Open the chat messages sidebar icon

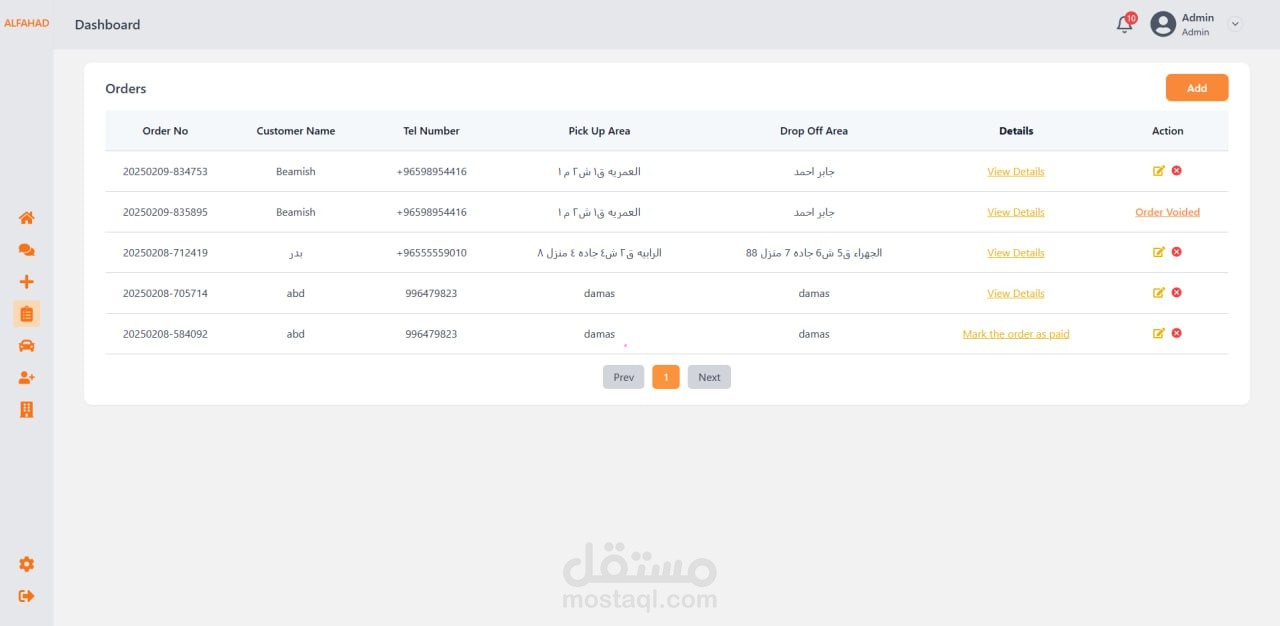(27, 250)
